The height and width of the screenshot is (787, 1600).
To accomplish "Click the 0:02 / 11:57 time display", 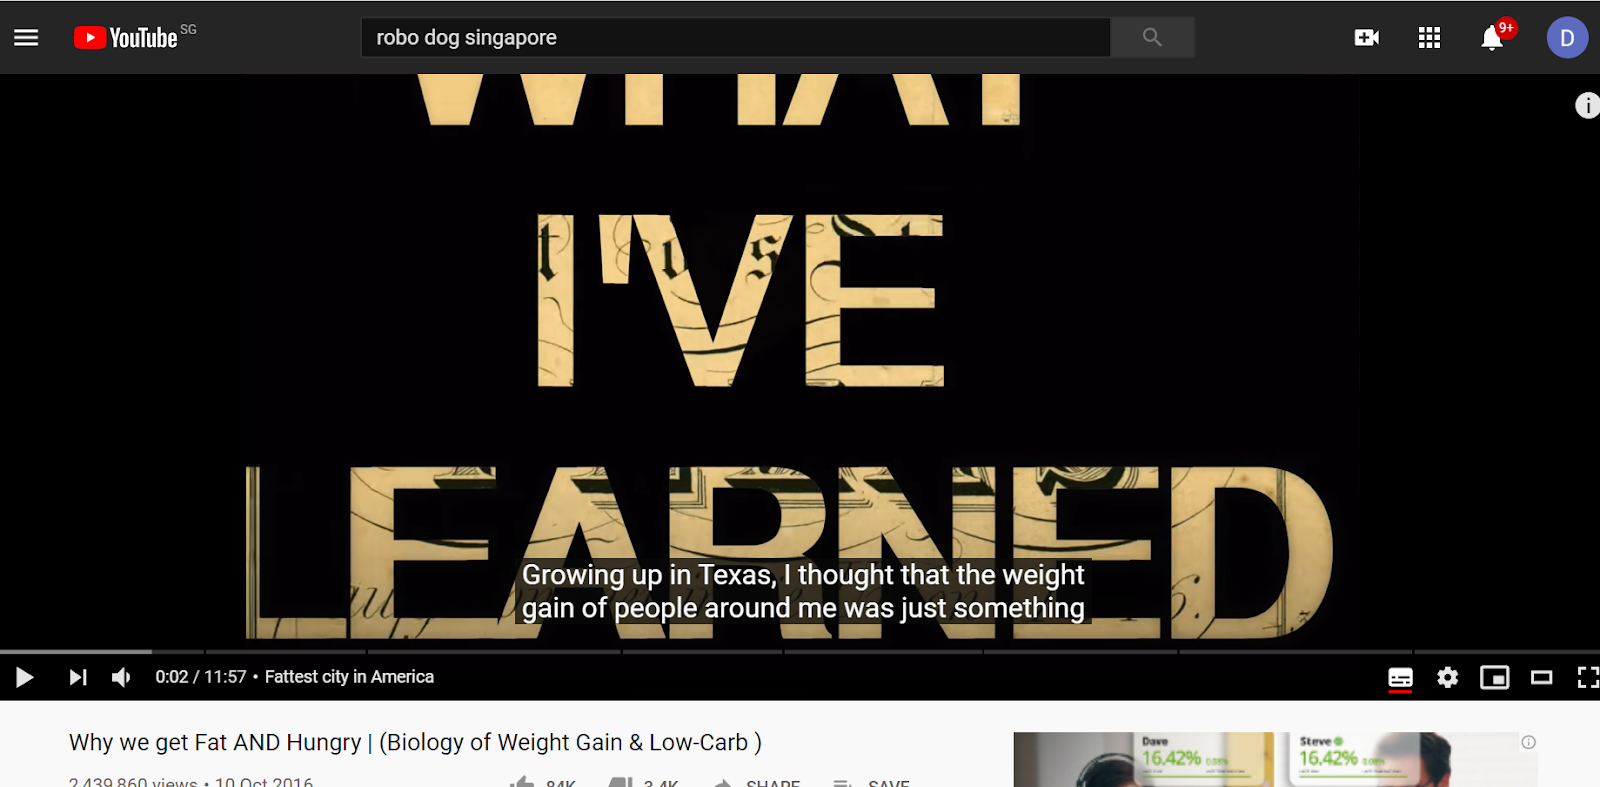I will [x=201, y=677].
